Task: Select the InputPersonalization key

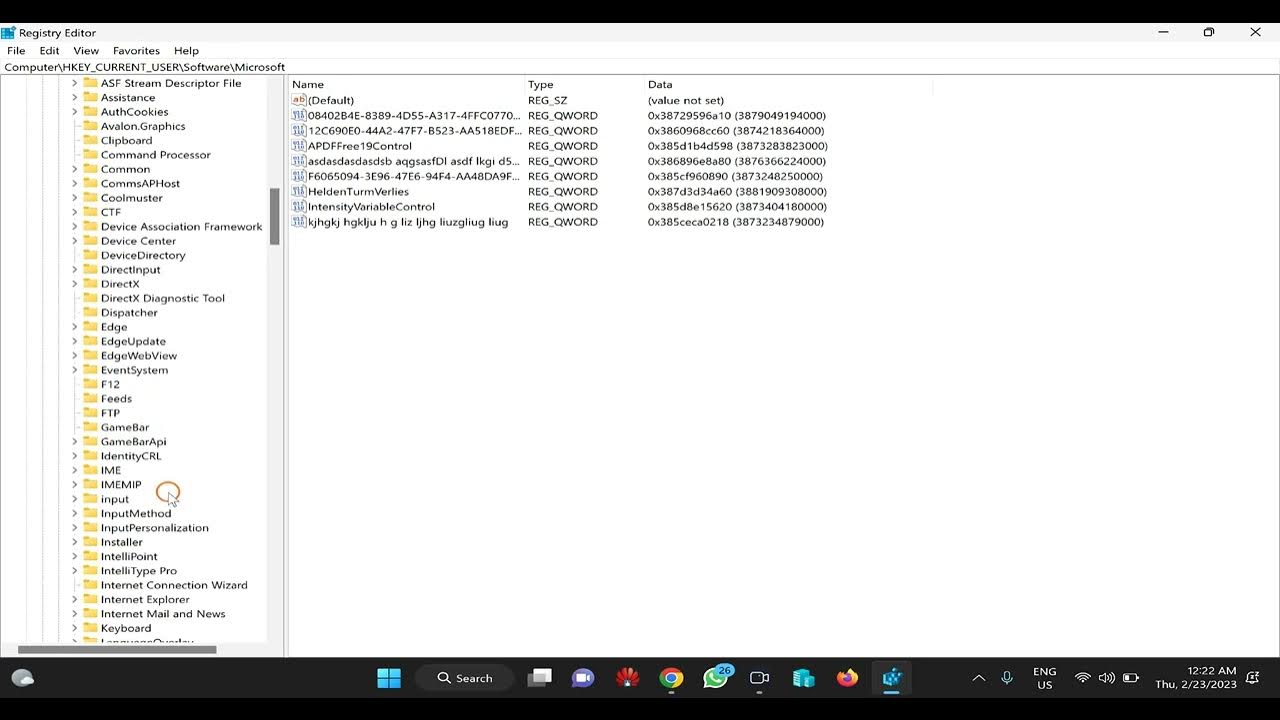Action: tap(154, 527)
